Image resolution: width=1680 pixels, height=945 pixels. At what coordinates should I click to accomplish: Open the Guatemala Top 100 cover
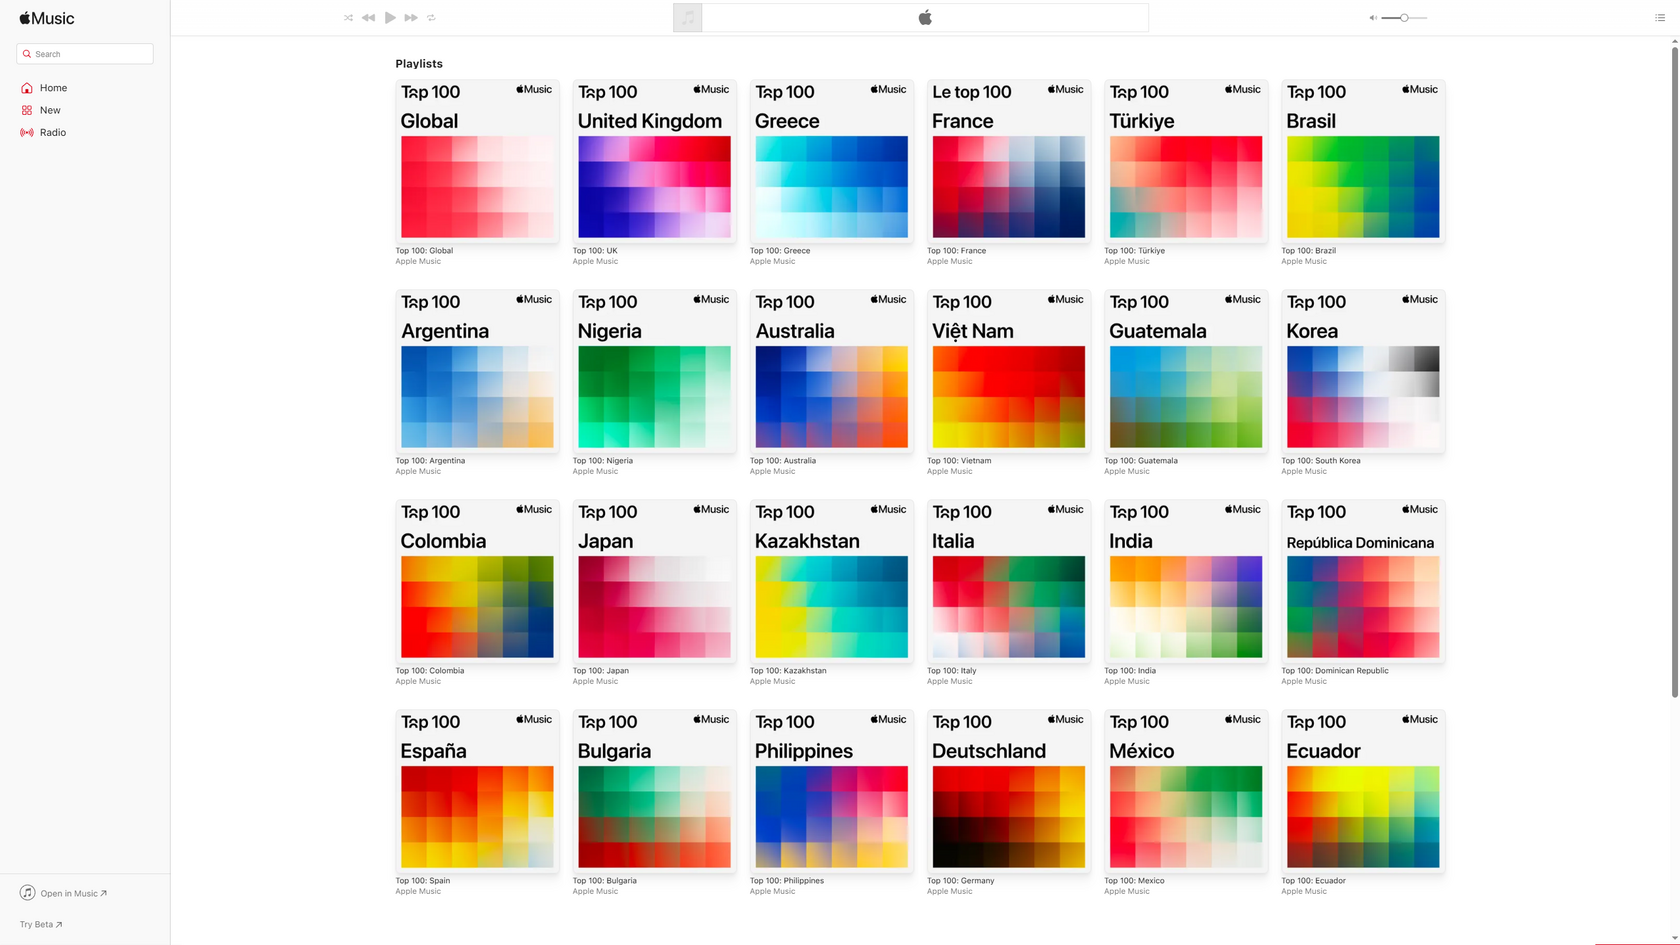pos(1186,371)
